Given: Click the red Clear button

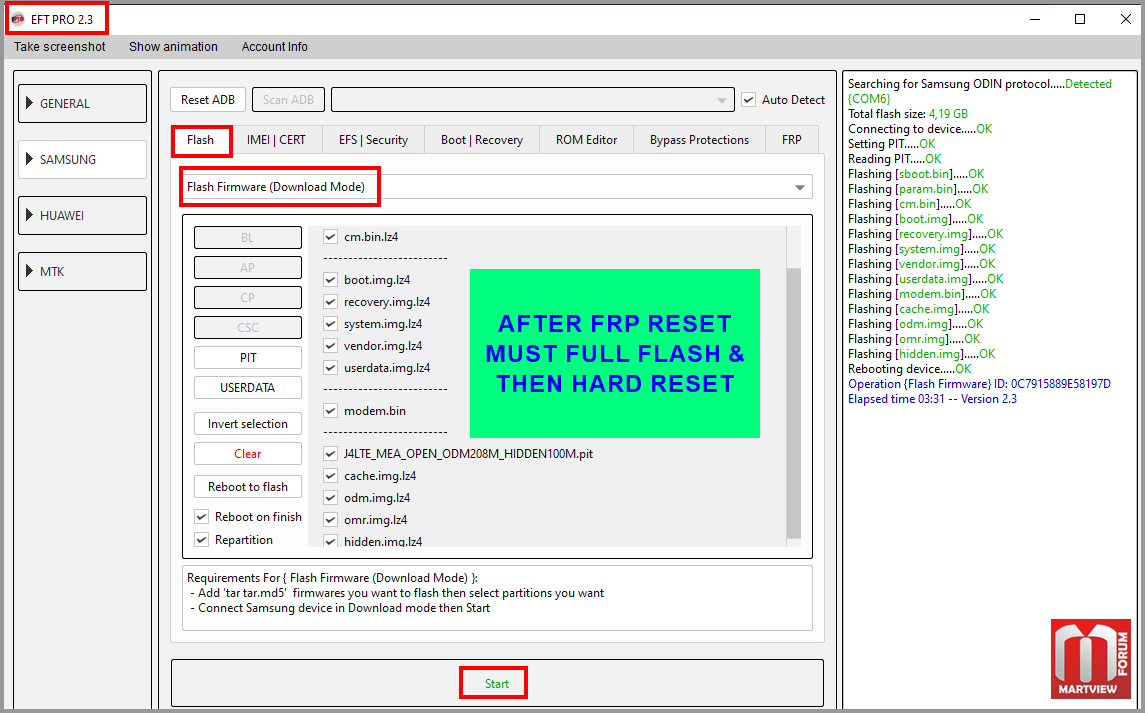Looking at the screenshot, I should (x=248, y=454).
